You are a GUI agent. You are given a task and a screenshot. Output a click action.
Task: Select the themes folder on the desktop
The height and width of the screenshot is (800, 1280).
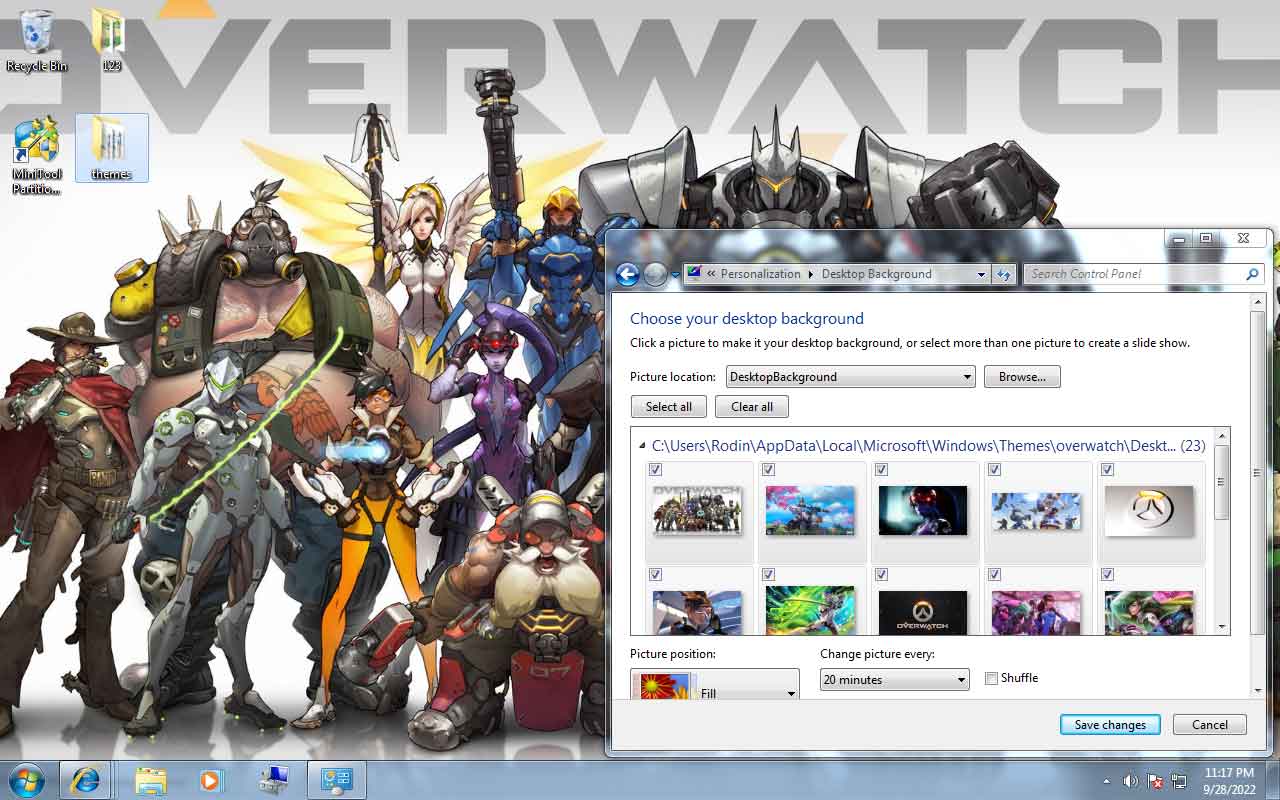111,147
